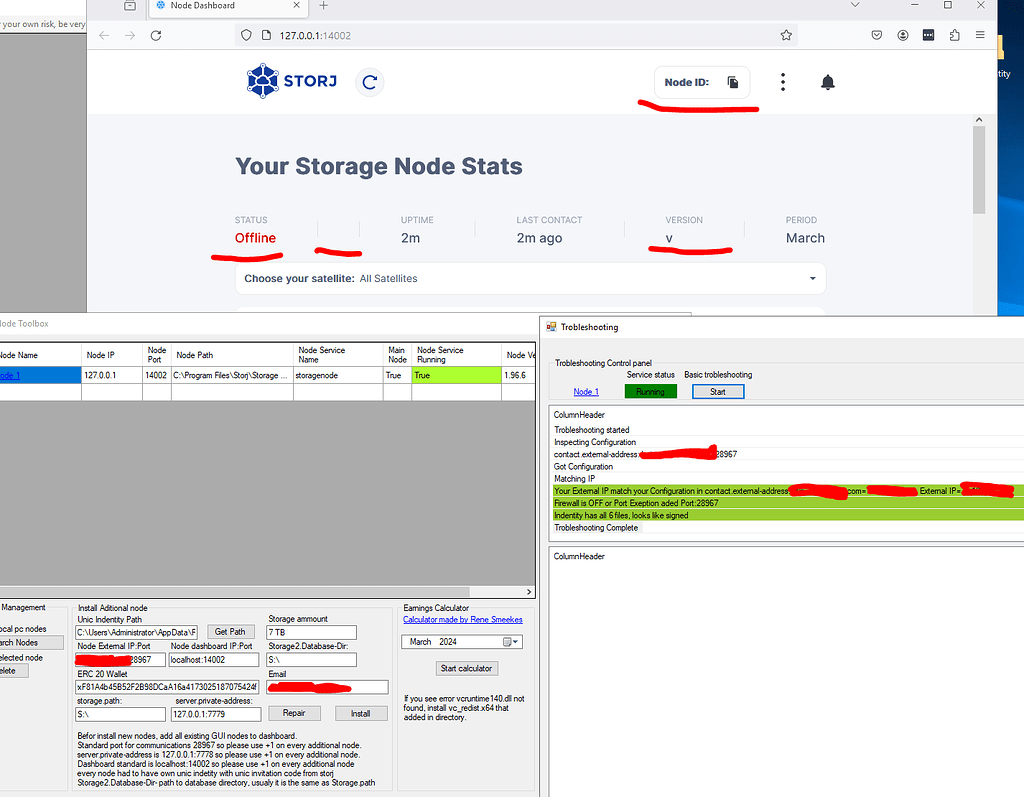Click the Storj dashboard refresh icon
This screenshot has height=797, width=1024.
pyautogui.click(x=370, y=82)
